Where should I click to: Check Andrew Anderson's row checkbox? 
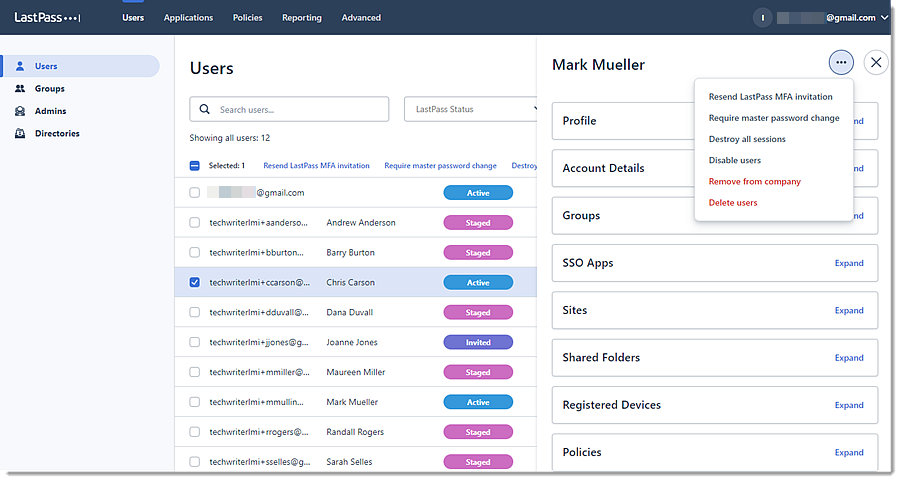[195, 223]
